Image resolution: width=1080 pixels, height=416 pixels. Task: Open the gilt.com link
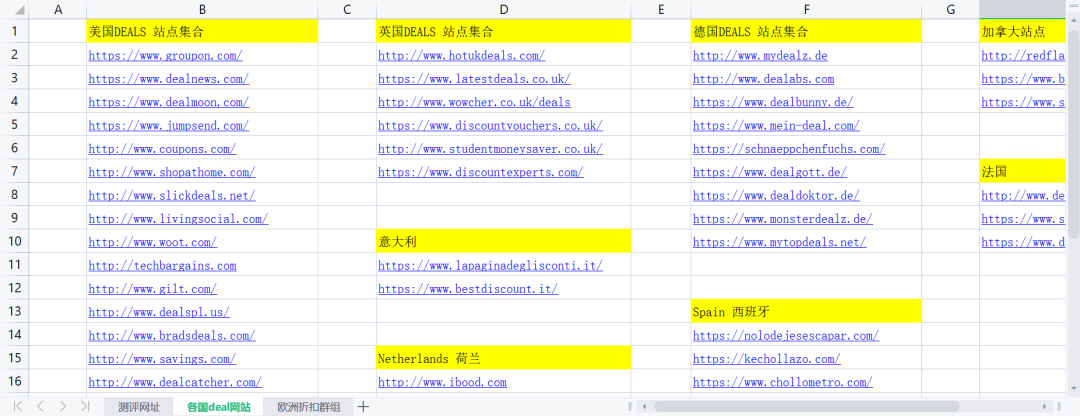point(153,289)
